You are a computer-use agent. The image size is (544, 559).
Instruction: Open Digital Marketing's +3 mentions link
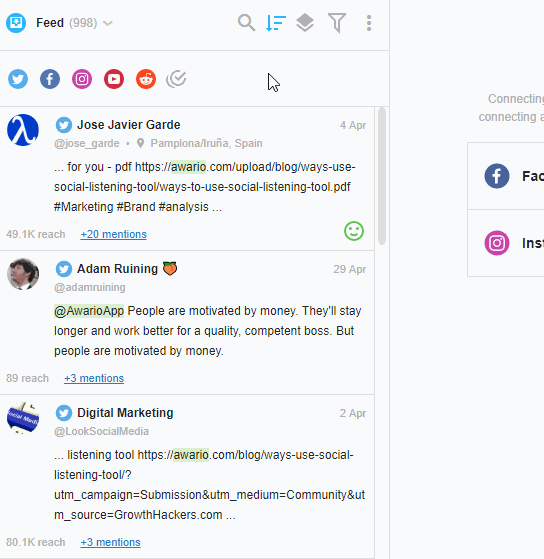110,542
